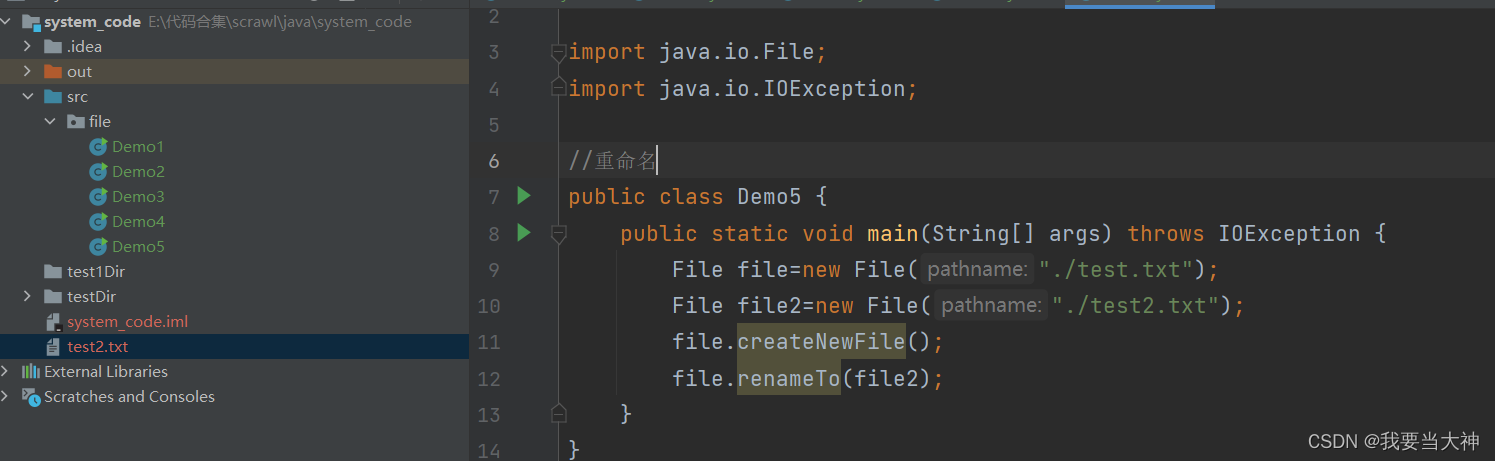Run class Demo5 from gutter arrow
The width and height of the screenshot is (1495, 461).
[x=523, y=196]
